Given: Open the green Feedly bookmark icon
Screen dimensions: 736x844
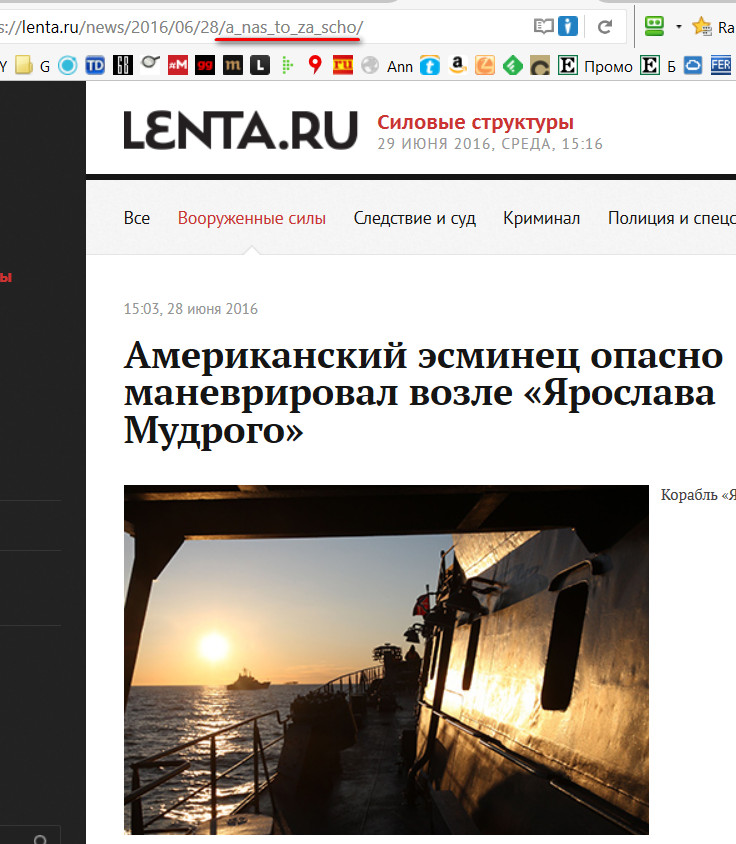Looking at the screenshot, I should coord(512,66).
